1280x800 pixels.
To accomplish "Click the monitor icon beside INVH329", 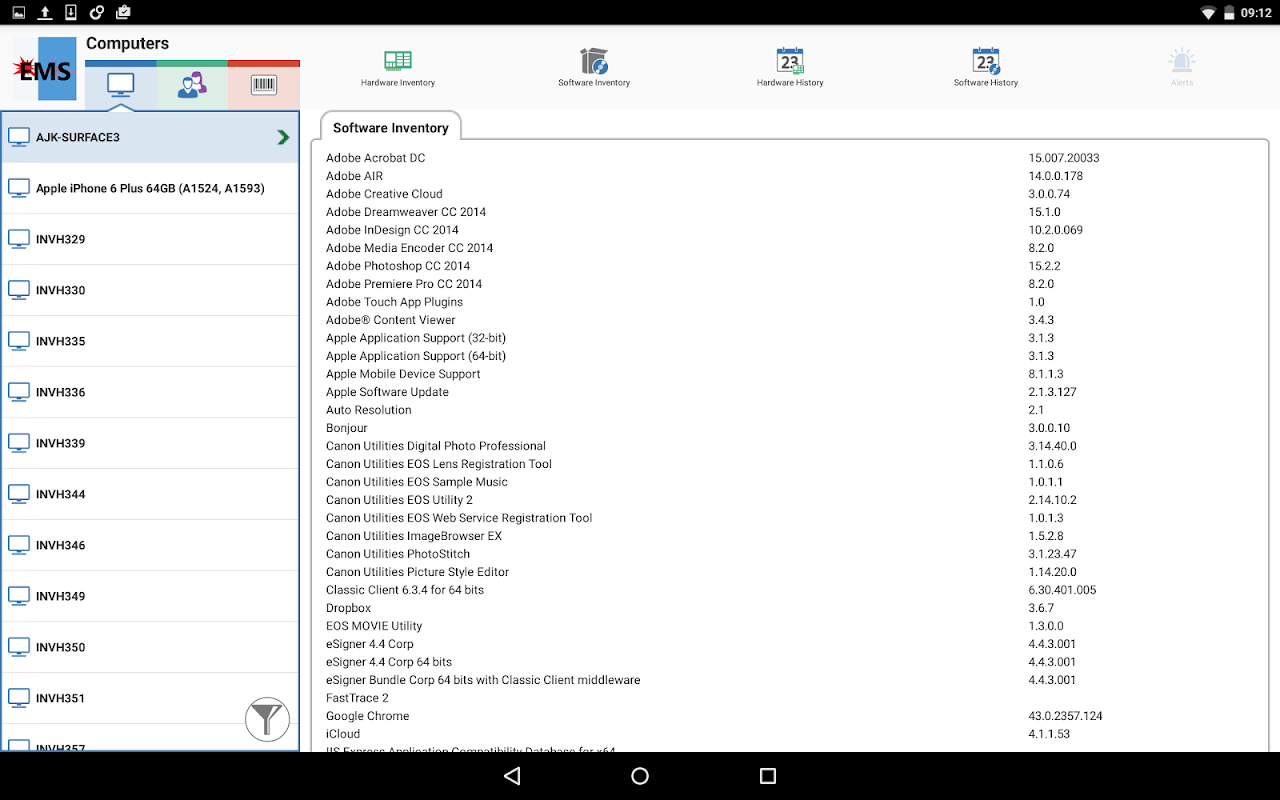I will click(x=19, y=239).
